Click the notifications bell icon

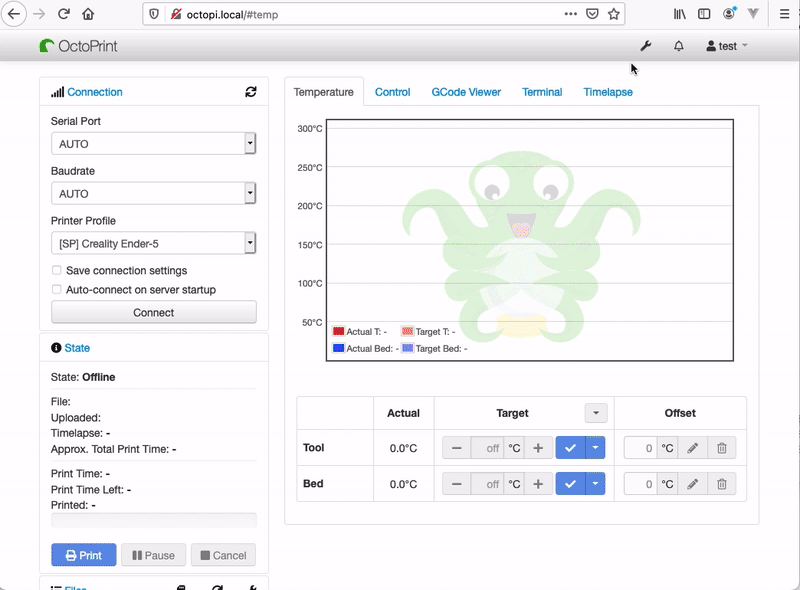[679, 46]
